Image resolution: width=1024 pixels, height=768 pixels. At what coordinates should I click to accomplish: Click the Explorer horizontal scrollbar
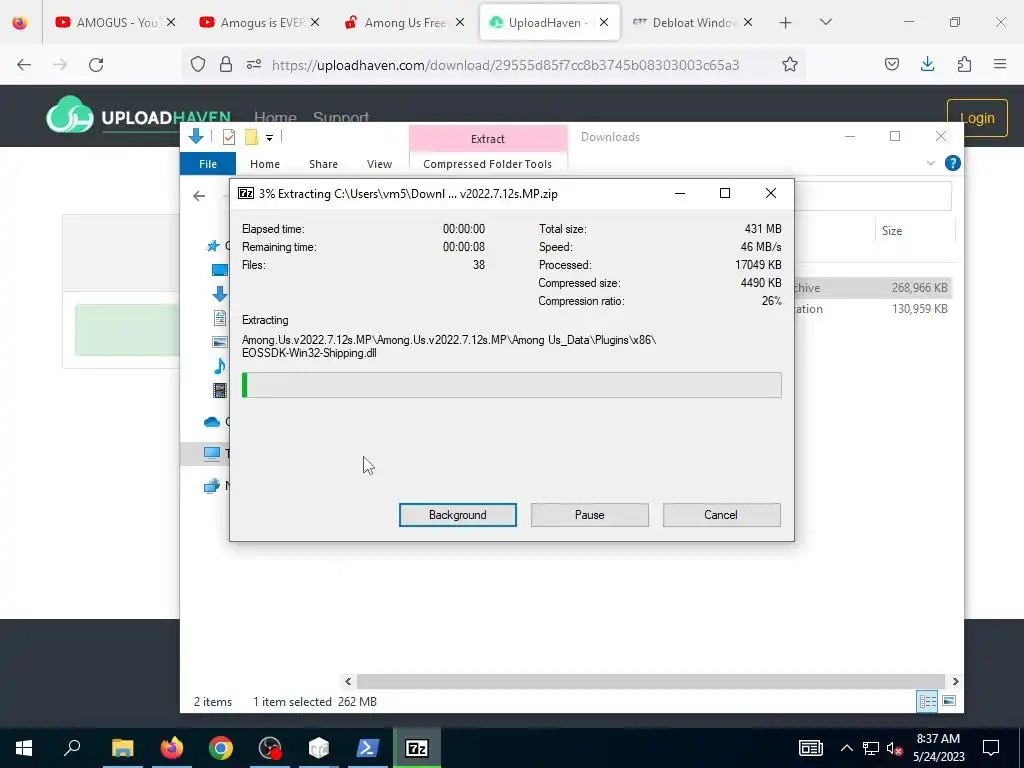point(650,681)
